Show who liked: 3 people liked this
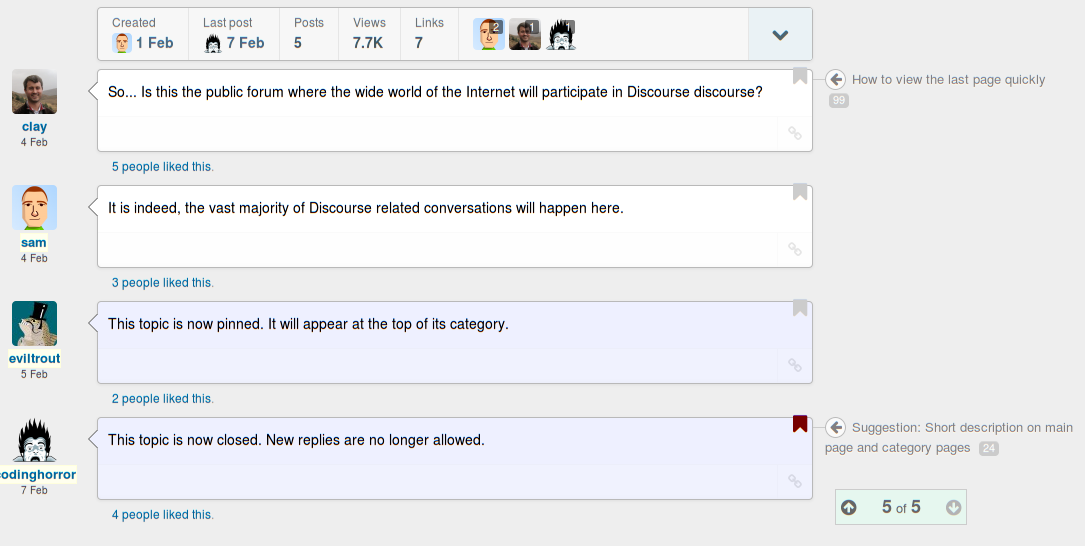This screenshot has height=546, width=1085. click(x=163, y=282)
